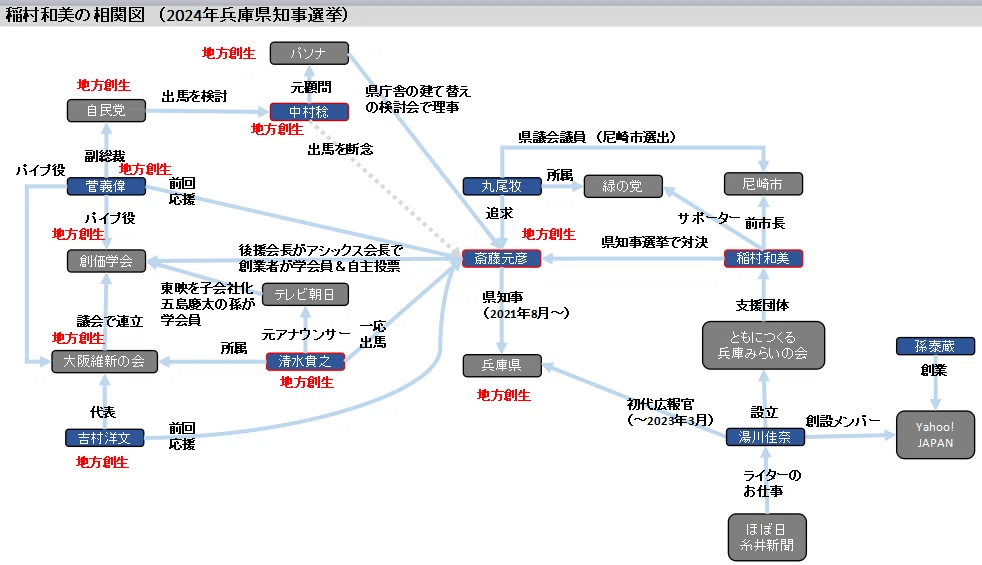Click the label 県議会議員(尼崎市選出)
Image resolution: width=982 pixels, height=565 pixels.
pyautogui.click(x=597, y=137)
